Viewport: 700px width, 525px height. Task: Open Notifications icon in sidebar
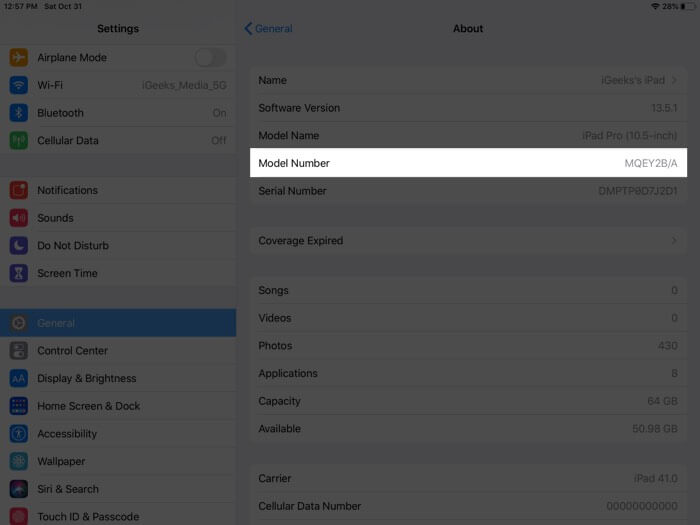coord(19,190)
